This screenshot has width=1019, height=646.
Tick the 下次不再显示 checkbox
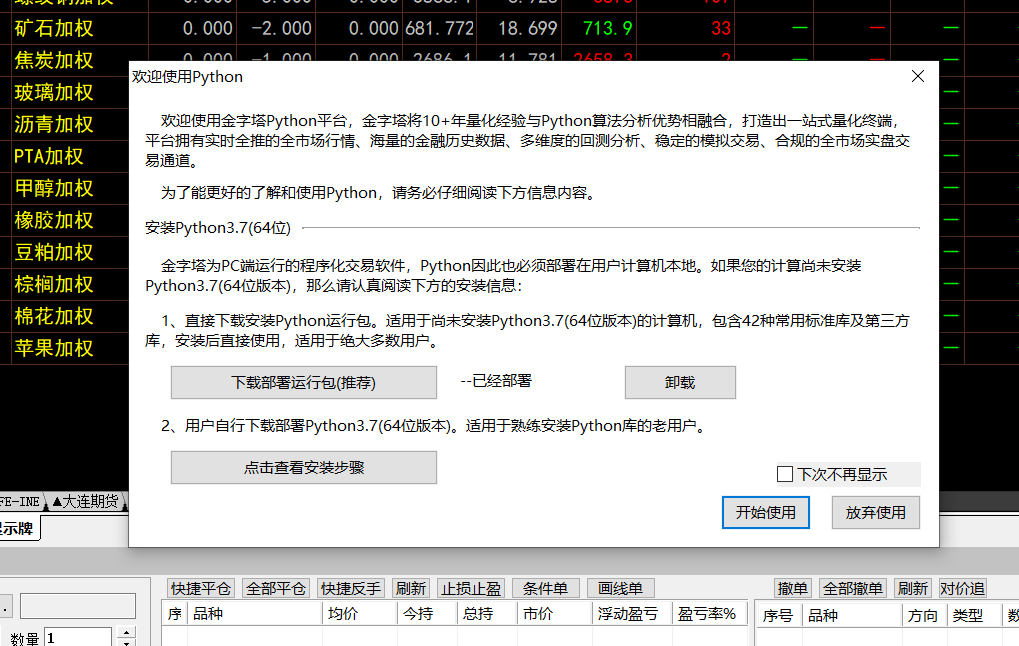(x=785, y=474)
